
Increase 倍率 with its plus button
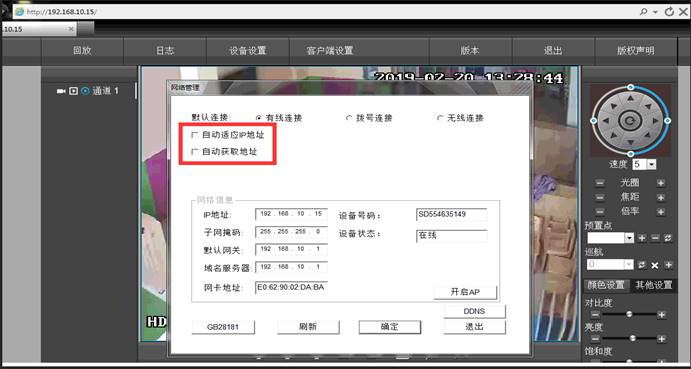pos(661,212)
